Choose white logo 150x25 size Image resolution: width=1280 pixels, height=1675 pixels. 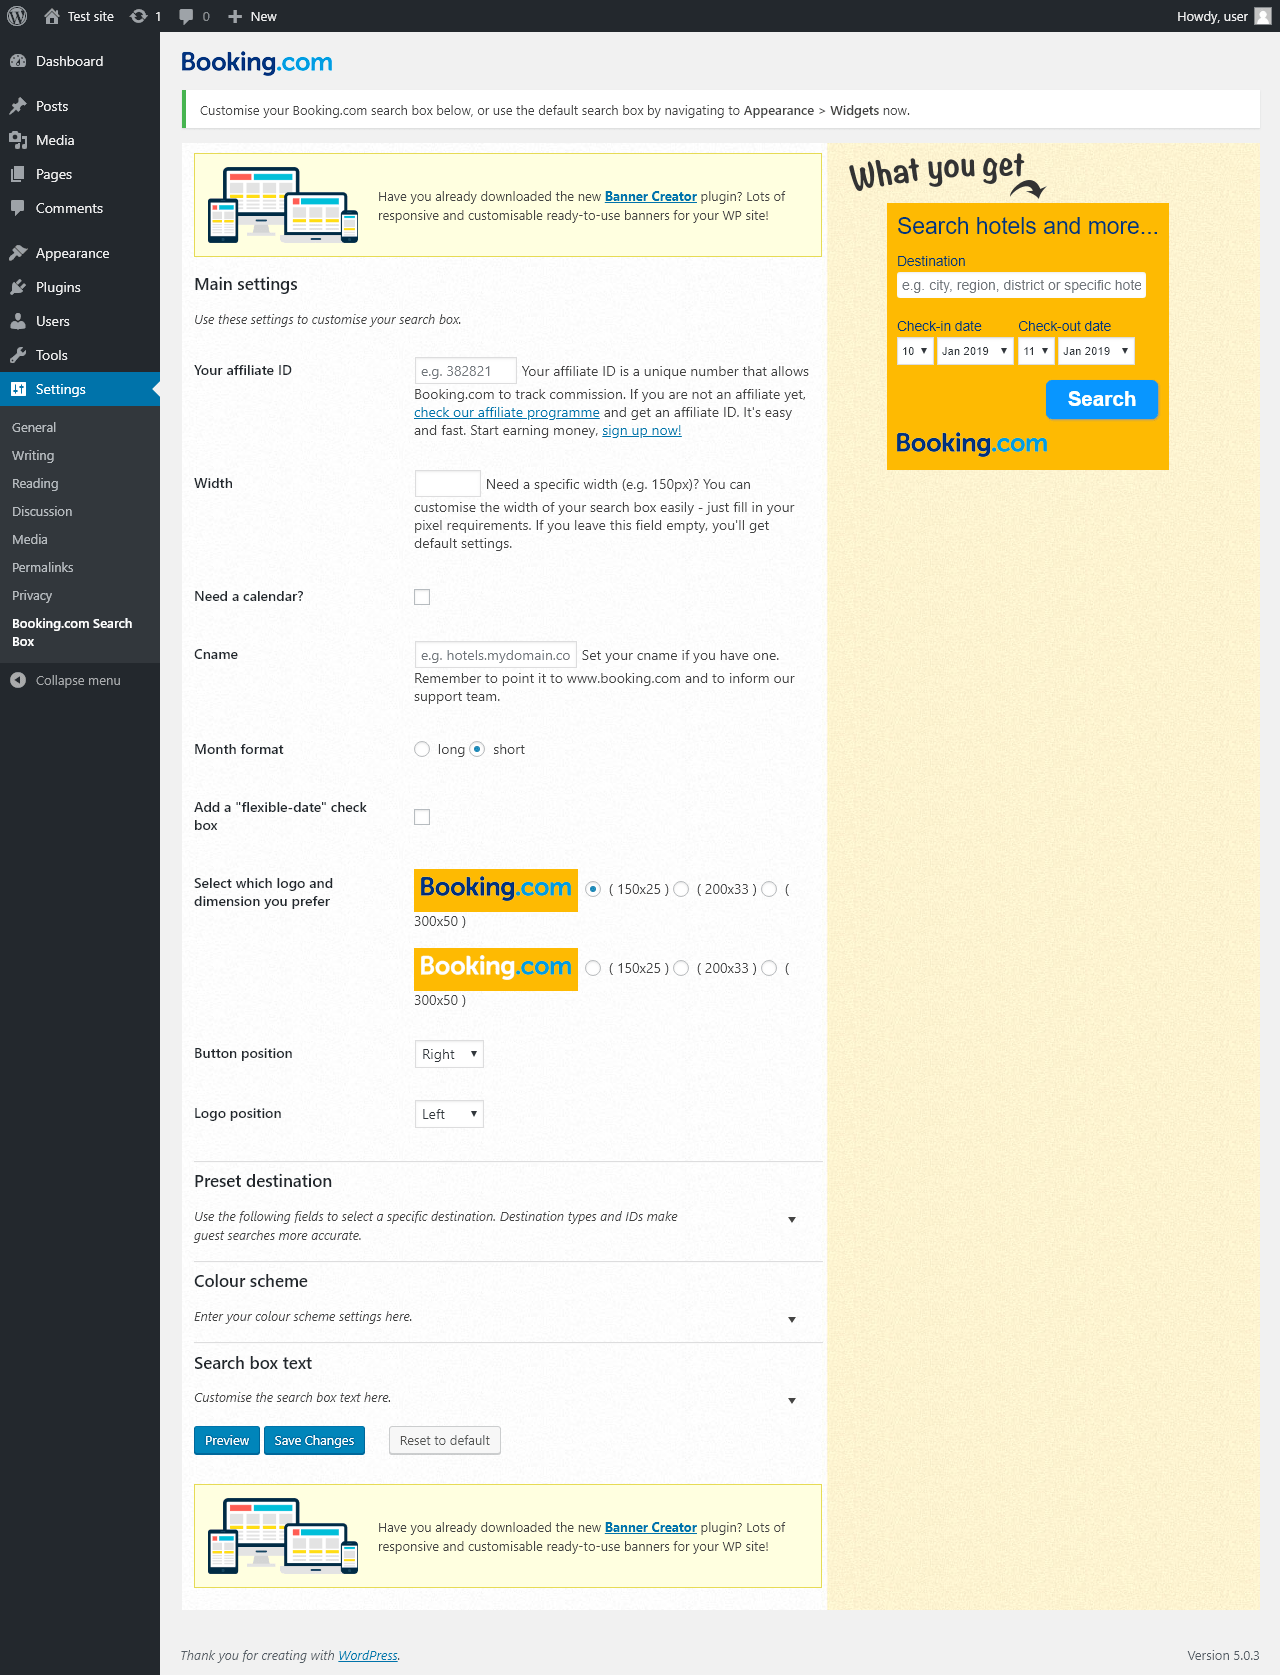593,968
